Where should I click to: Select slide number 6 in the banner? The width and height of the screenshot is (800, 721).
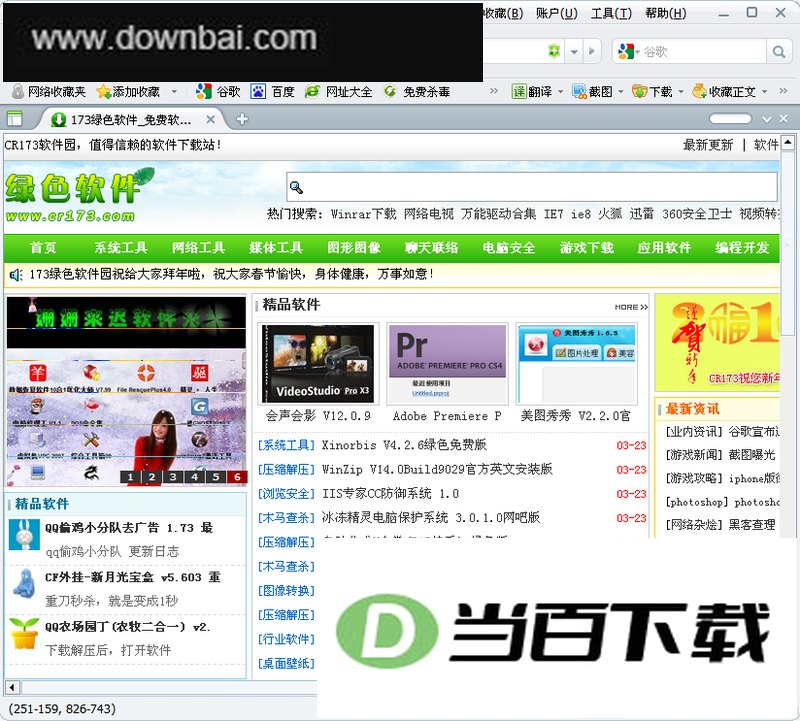tap(237, 477)
